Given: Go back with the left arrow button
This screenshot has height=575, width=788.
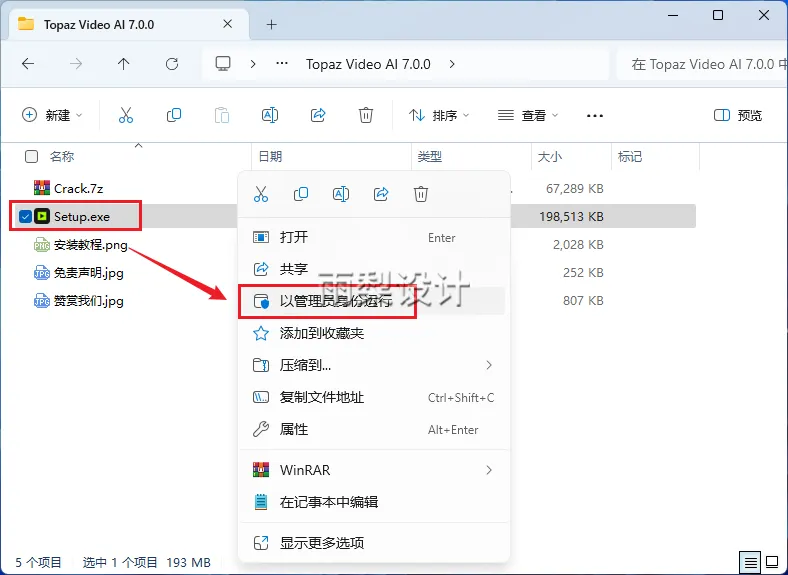Looking at the screenshot, I should click(x=28, y=64).
